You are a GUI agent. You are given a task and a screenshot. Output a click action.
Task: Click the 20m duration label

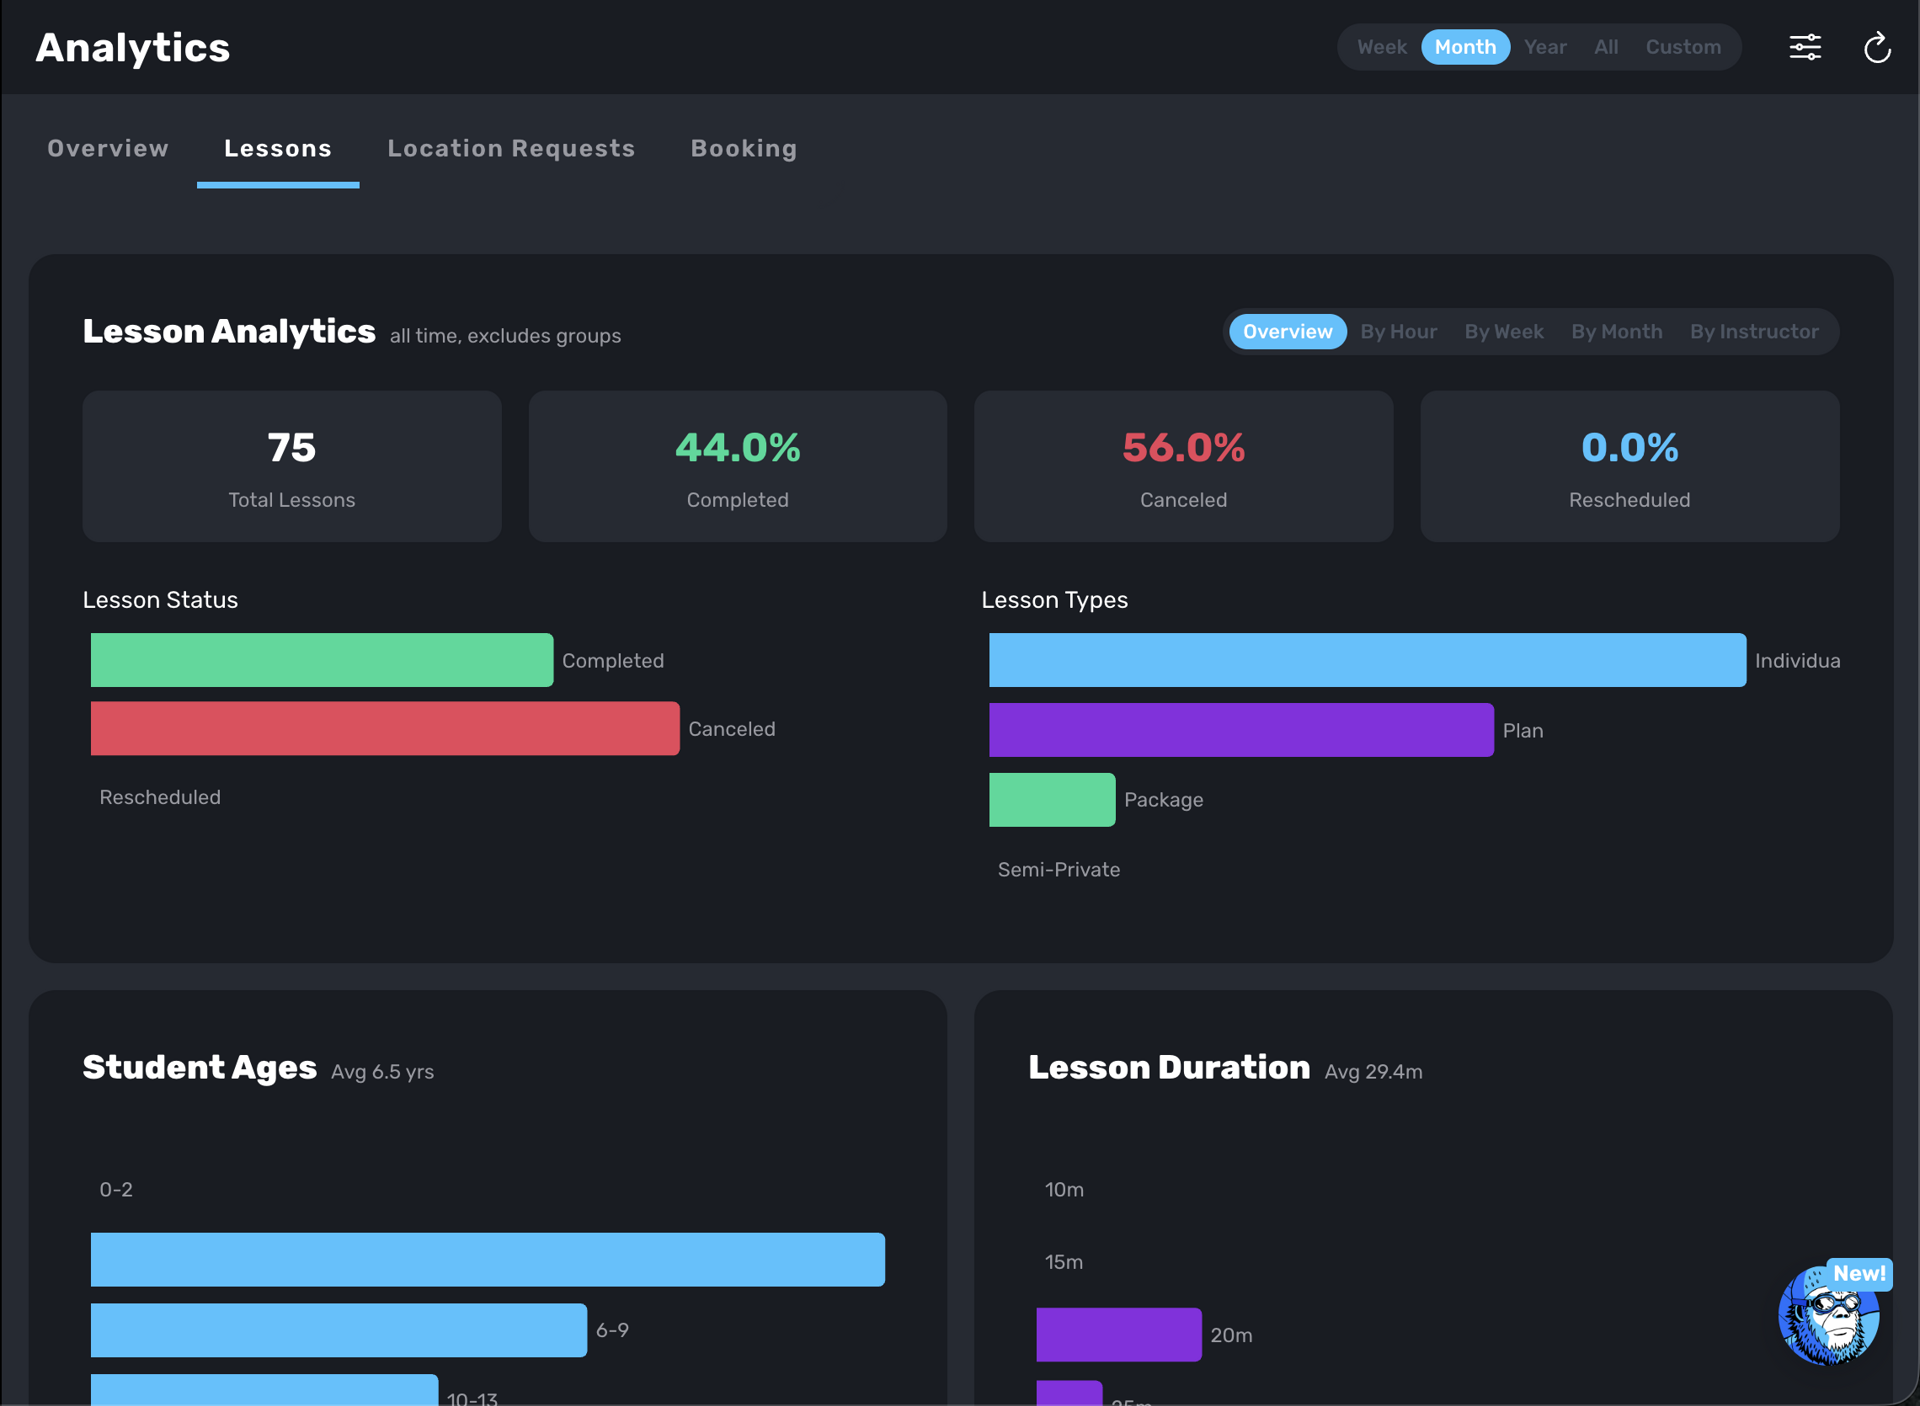click(1231, 1335)
